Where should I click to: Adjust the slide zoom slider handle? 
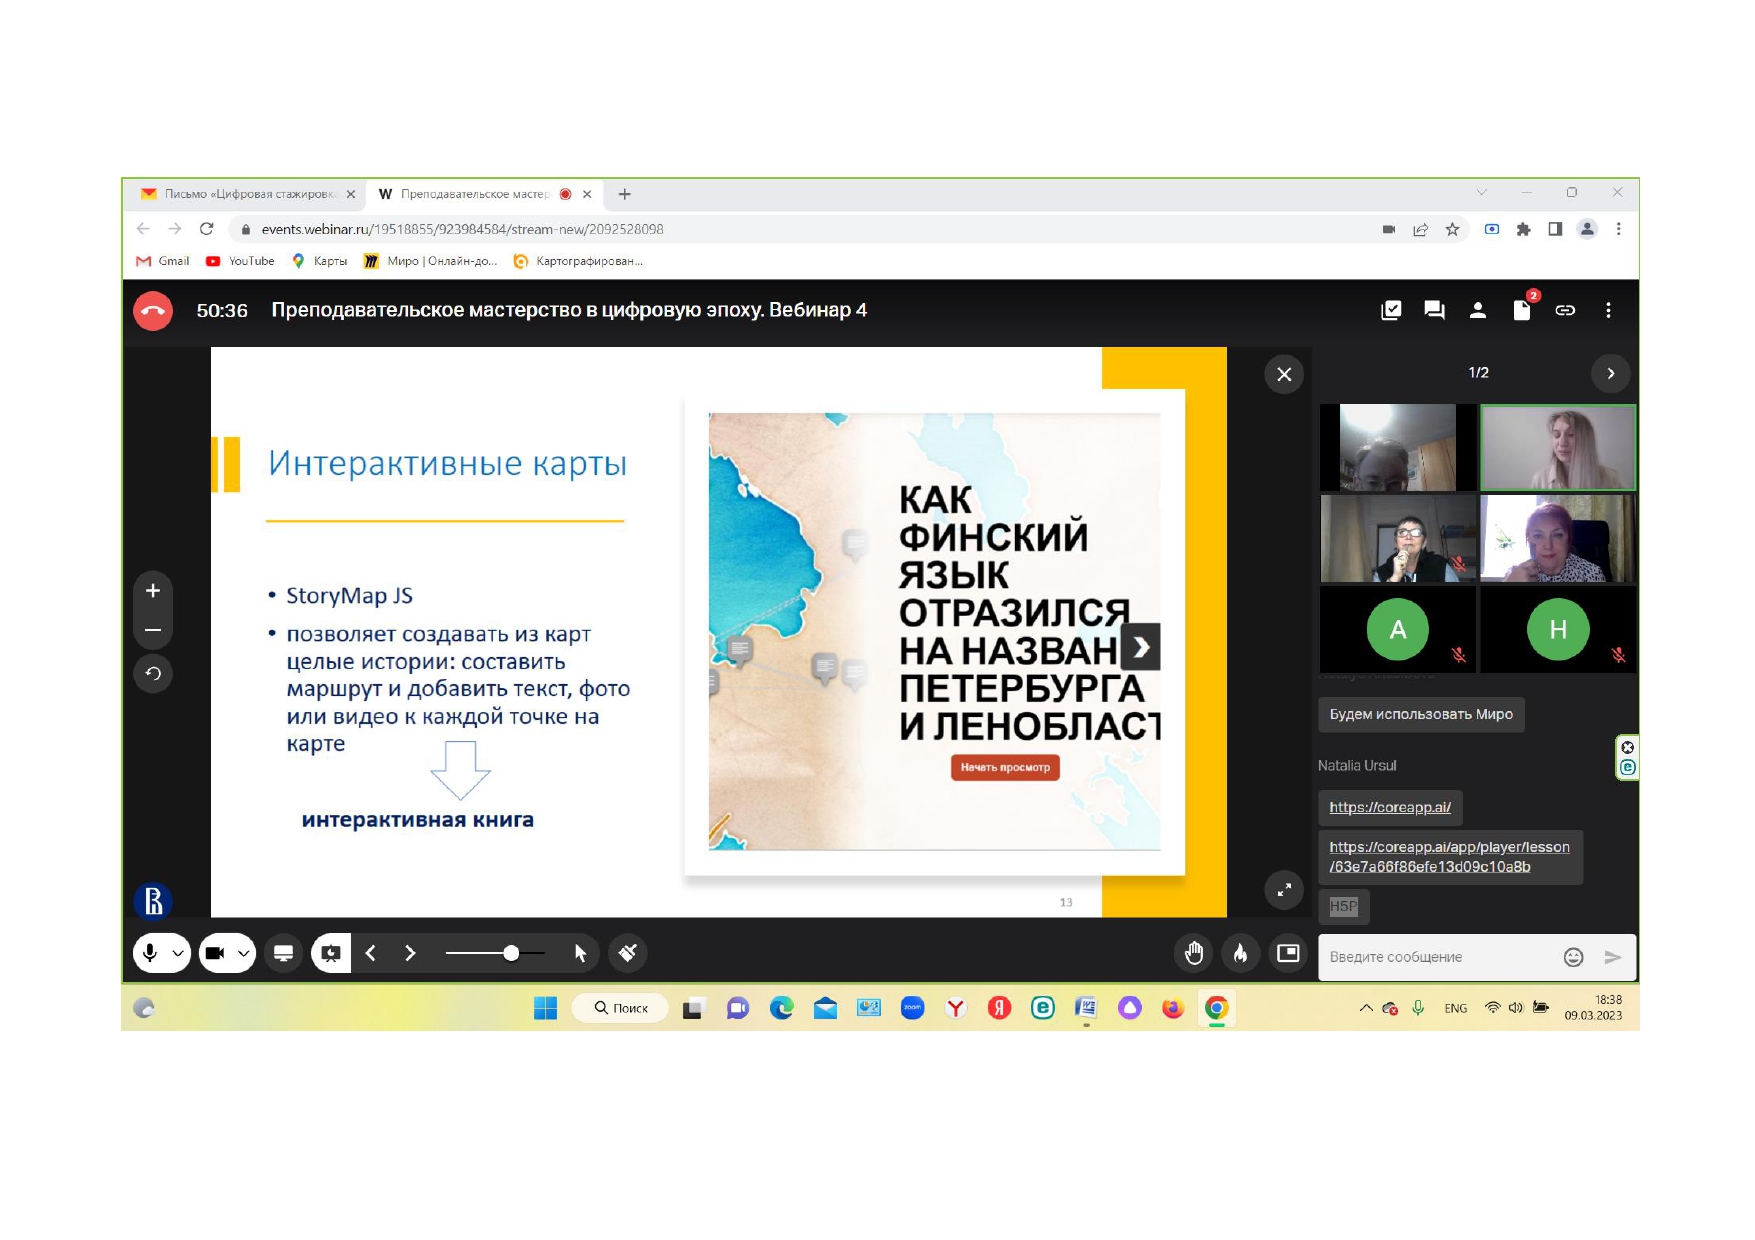click(511, 953)
